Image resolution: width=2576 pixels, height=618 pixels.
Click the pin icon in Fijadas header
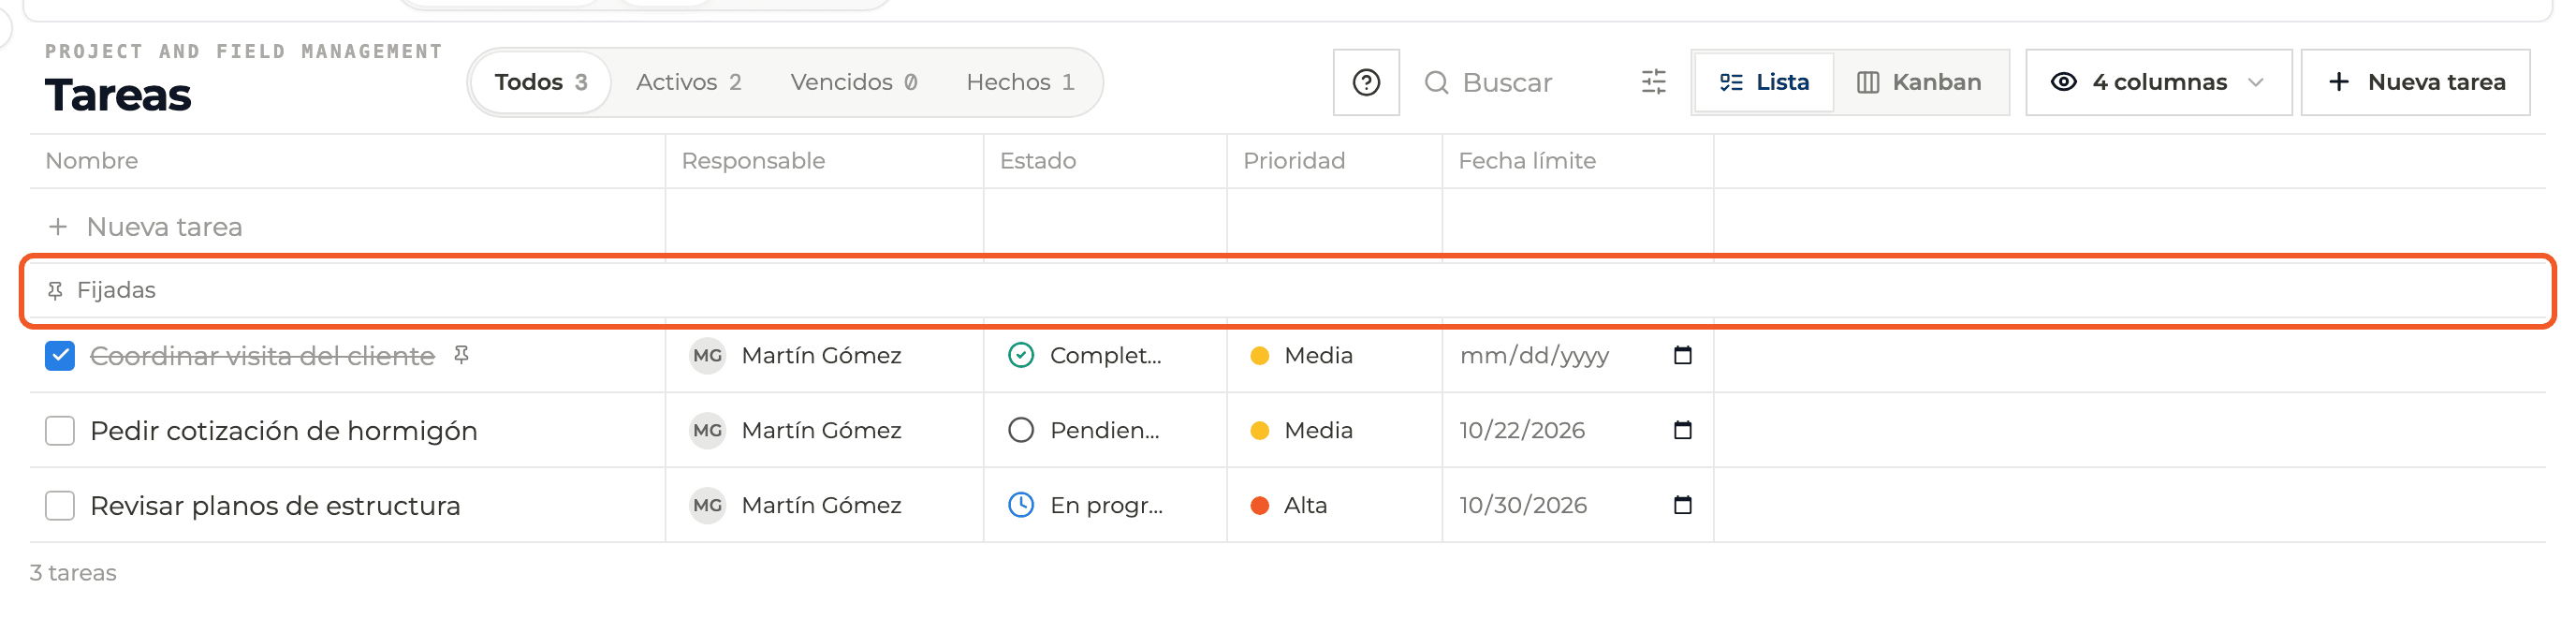point(55,290)
